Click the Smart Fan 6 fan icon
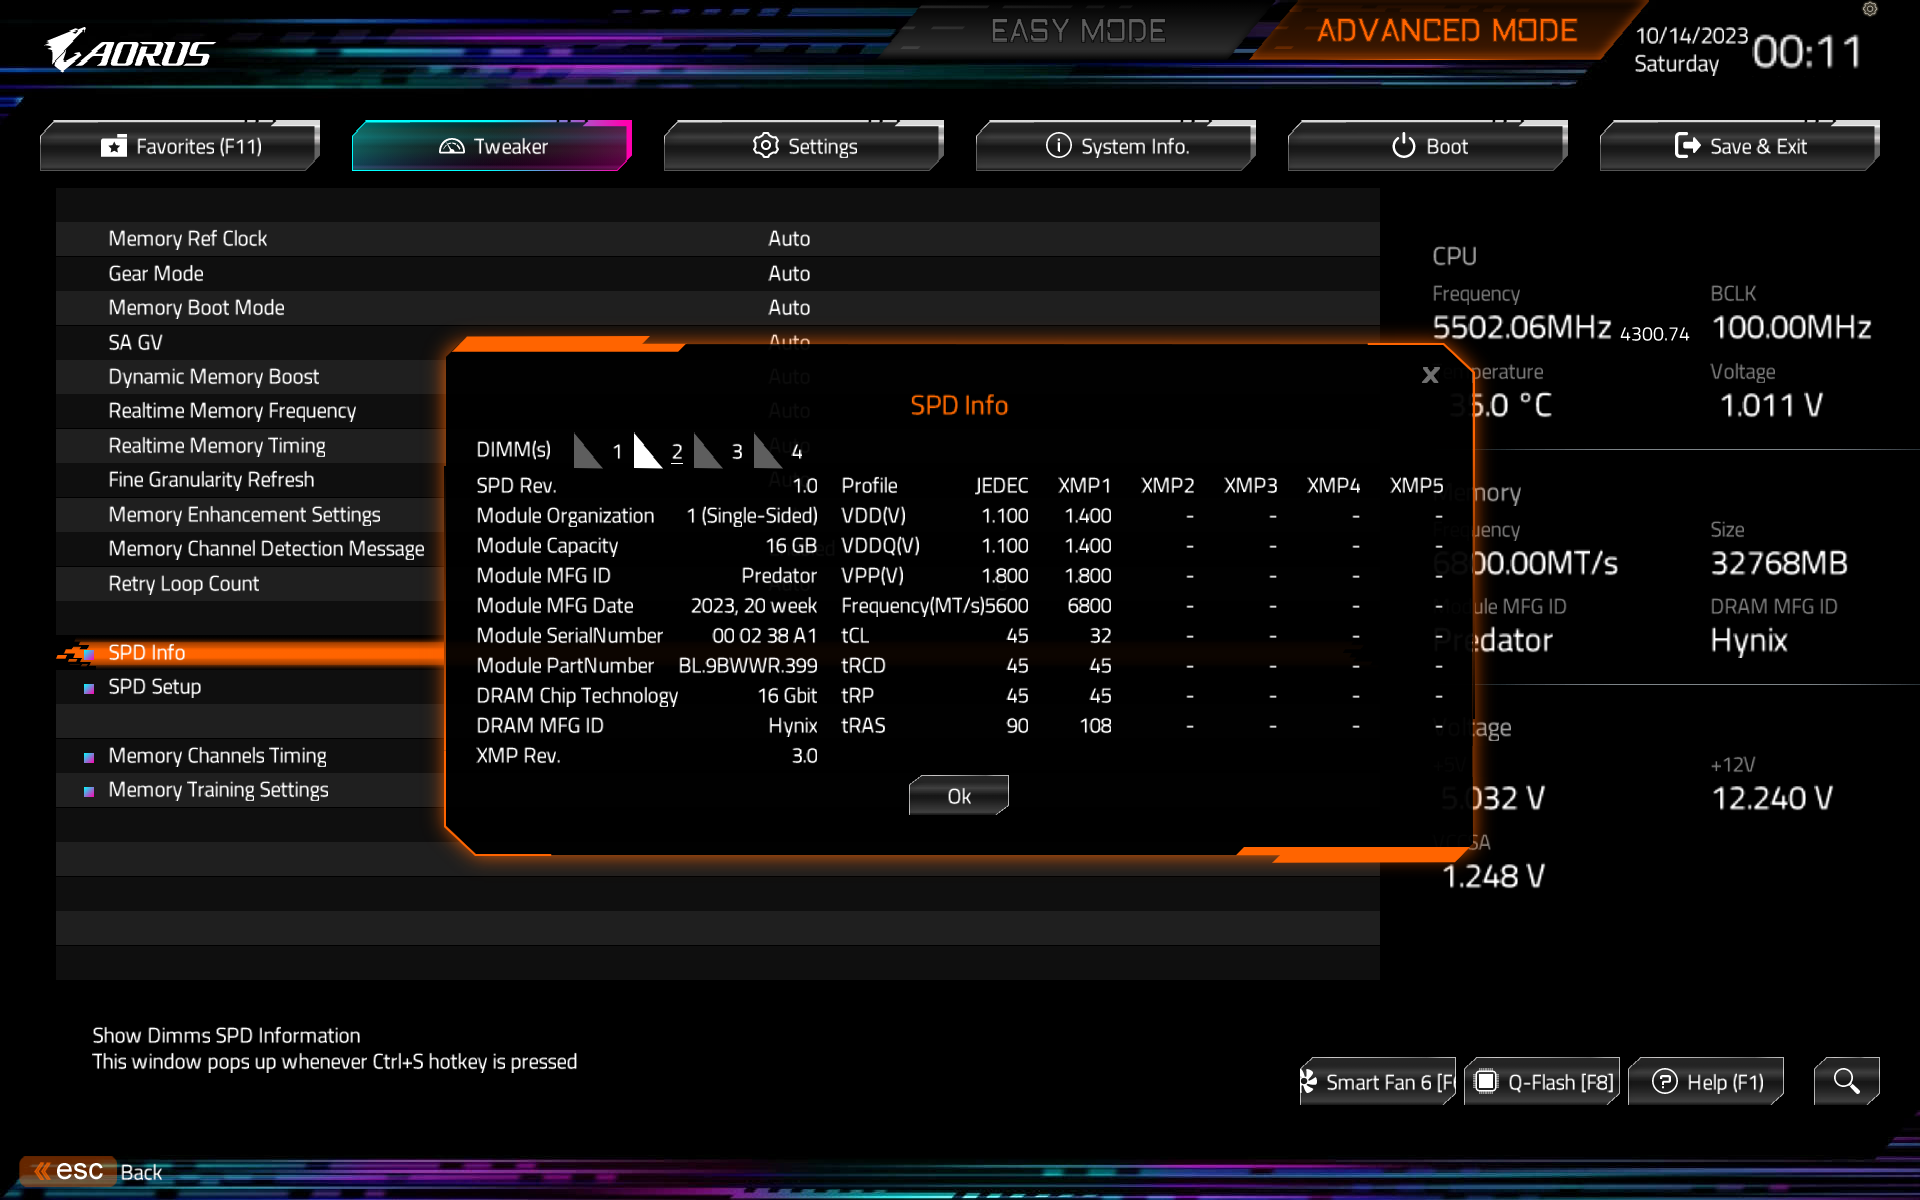This screenshot has width=1920, height=1200. tap(1308, 1081)
